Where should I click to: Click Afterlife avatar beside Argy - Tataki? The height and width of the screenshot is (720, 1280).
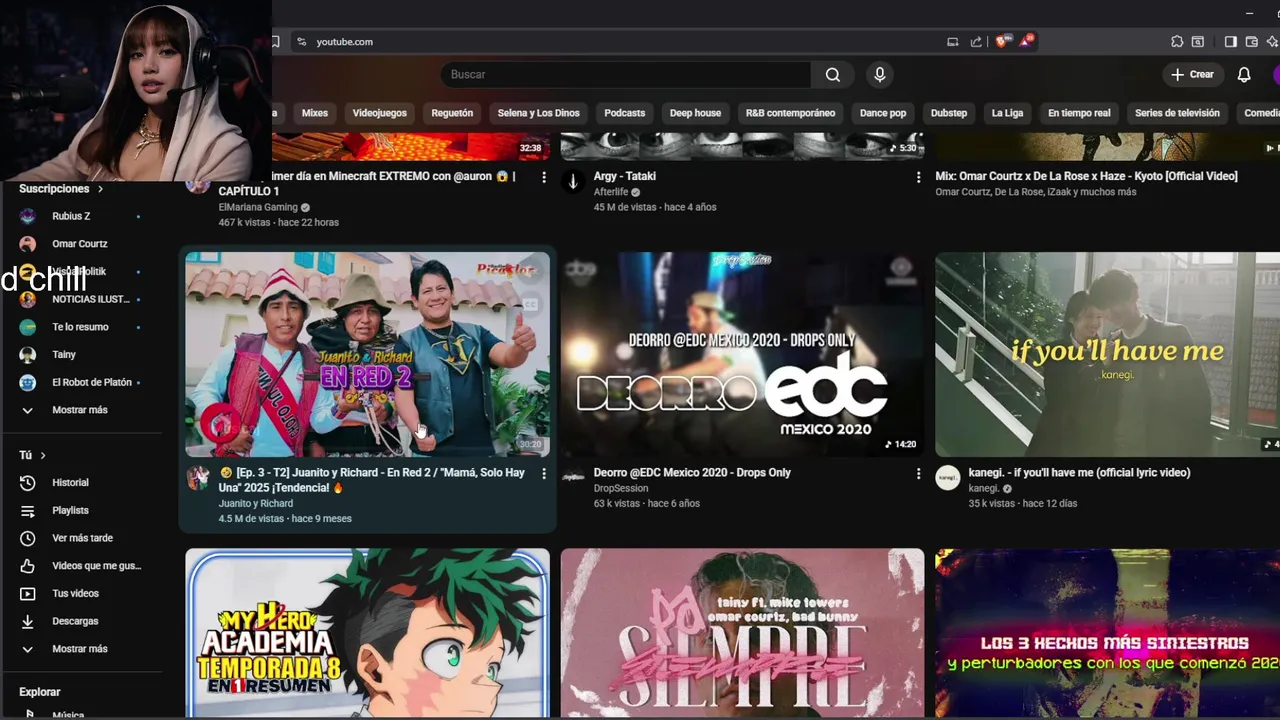point(573,182)
